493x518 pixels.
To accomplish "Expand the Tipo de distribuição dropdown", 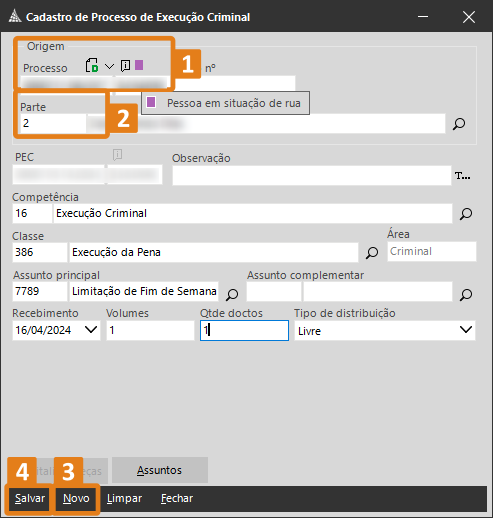I will pyautogui.click(x=466, y=330).
